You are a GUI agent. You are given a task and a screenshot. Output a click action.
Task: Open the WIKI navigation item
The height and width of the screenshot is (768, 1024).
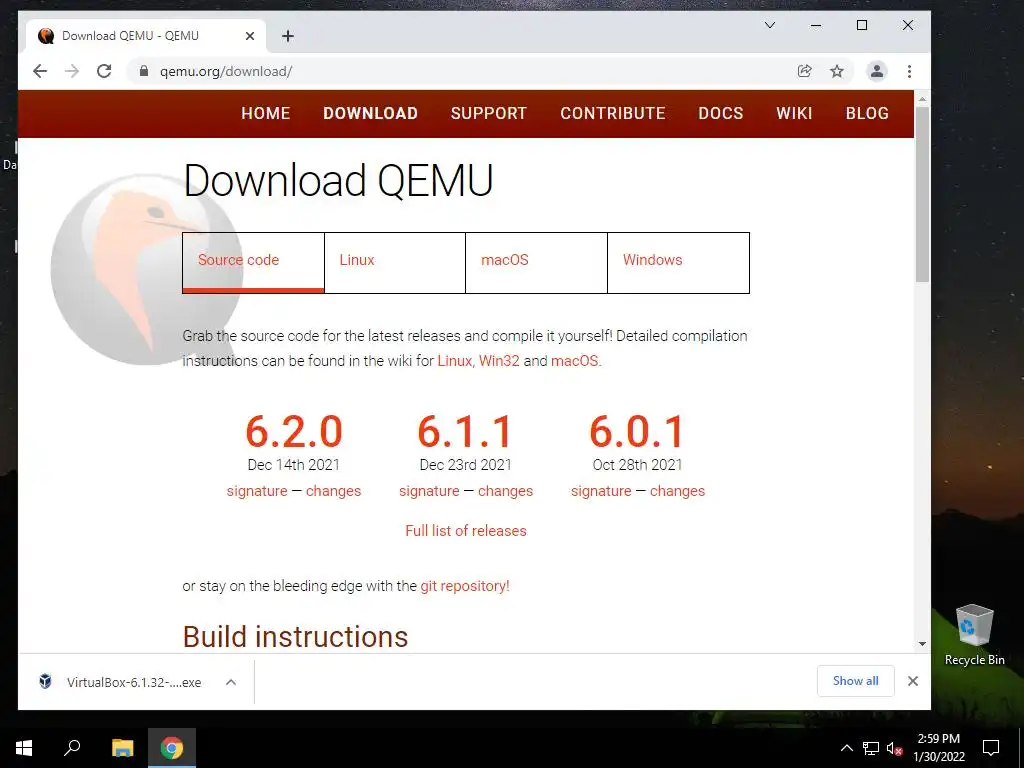pos(794,114)
